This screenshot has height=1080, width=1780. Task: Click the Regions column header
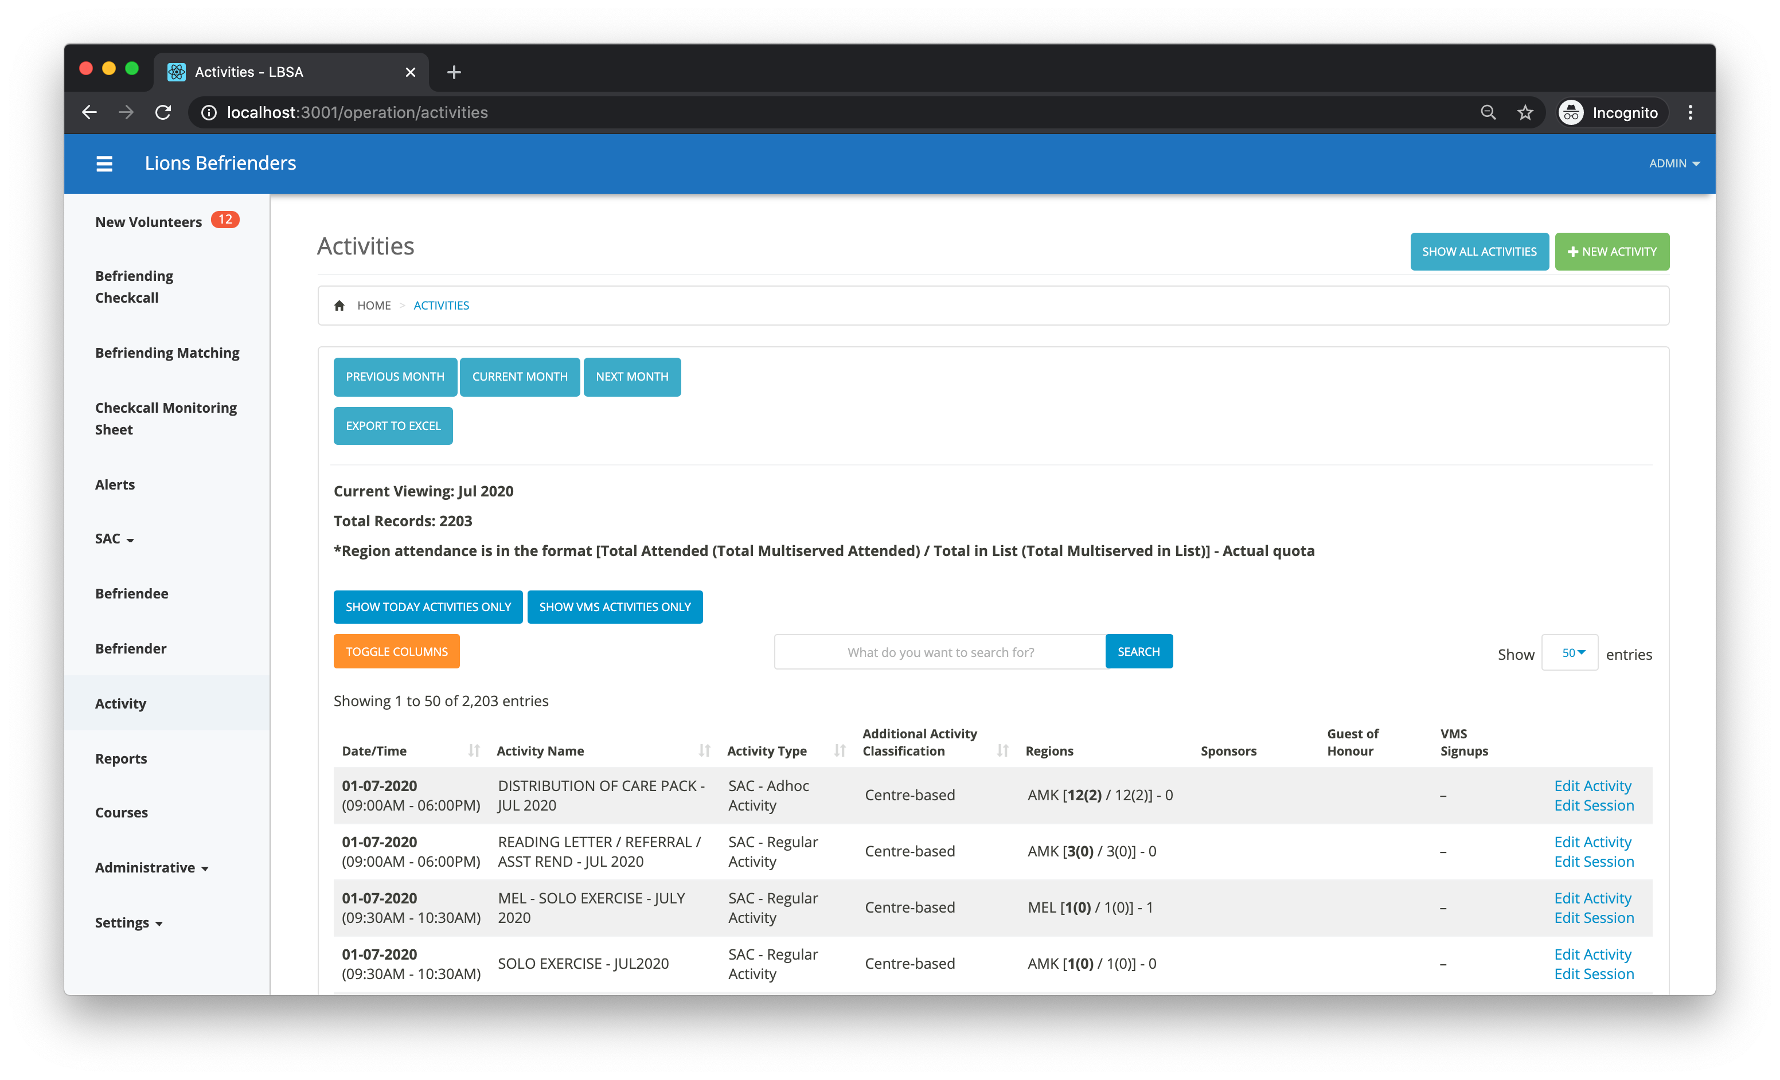coord(1049,751)
